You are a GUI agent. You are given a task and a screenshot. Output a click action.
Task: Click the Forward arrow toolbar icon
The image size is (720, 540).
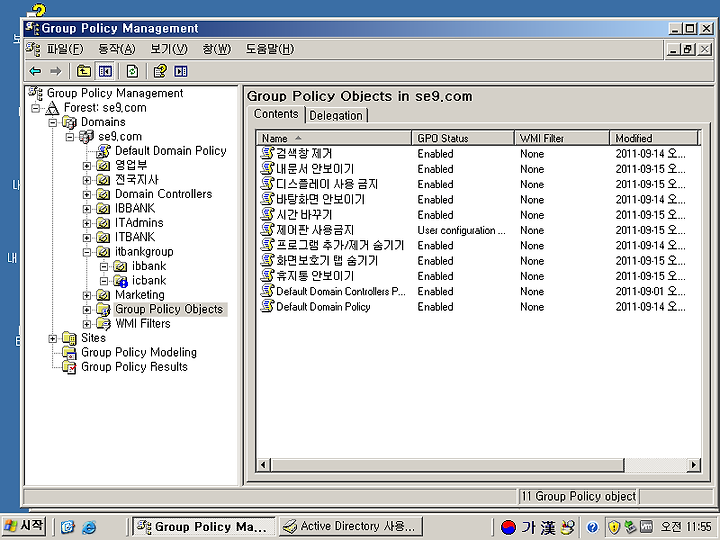(56, 71)
